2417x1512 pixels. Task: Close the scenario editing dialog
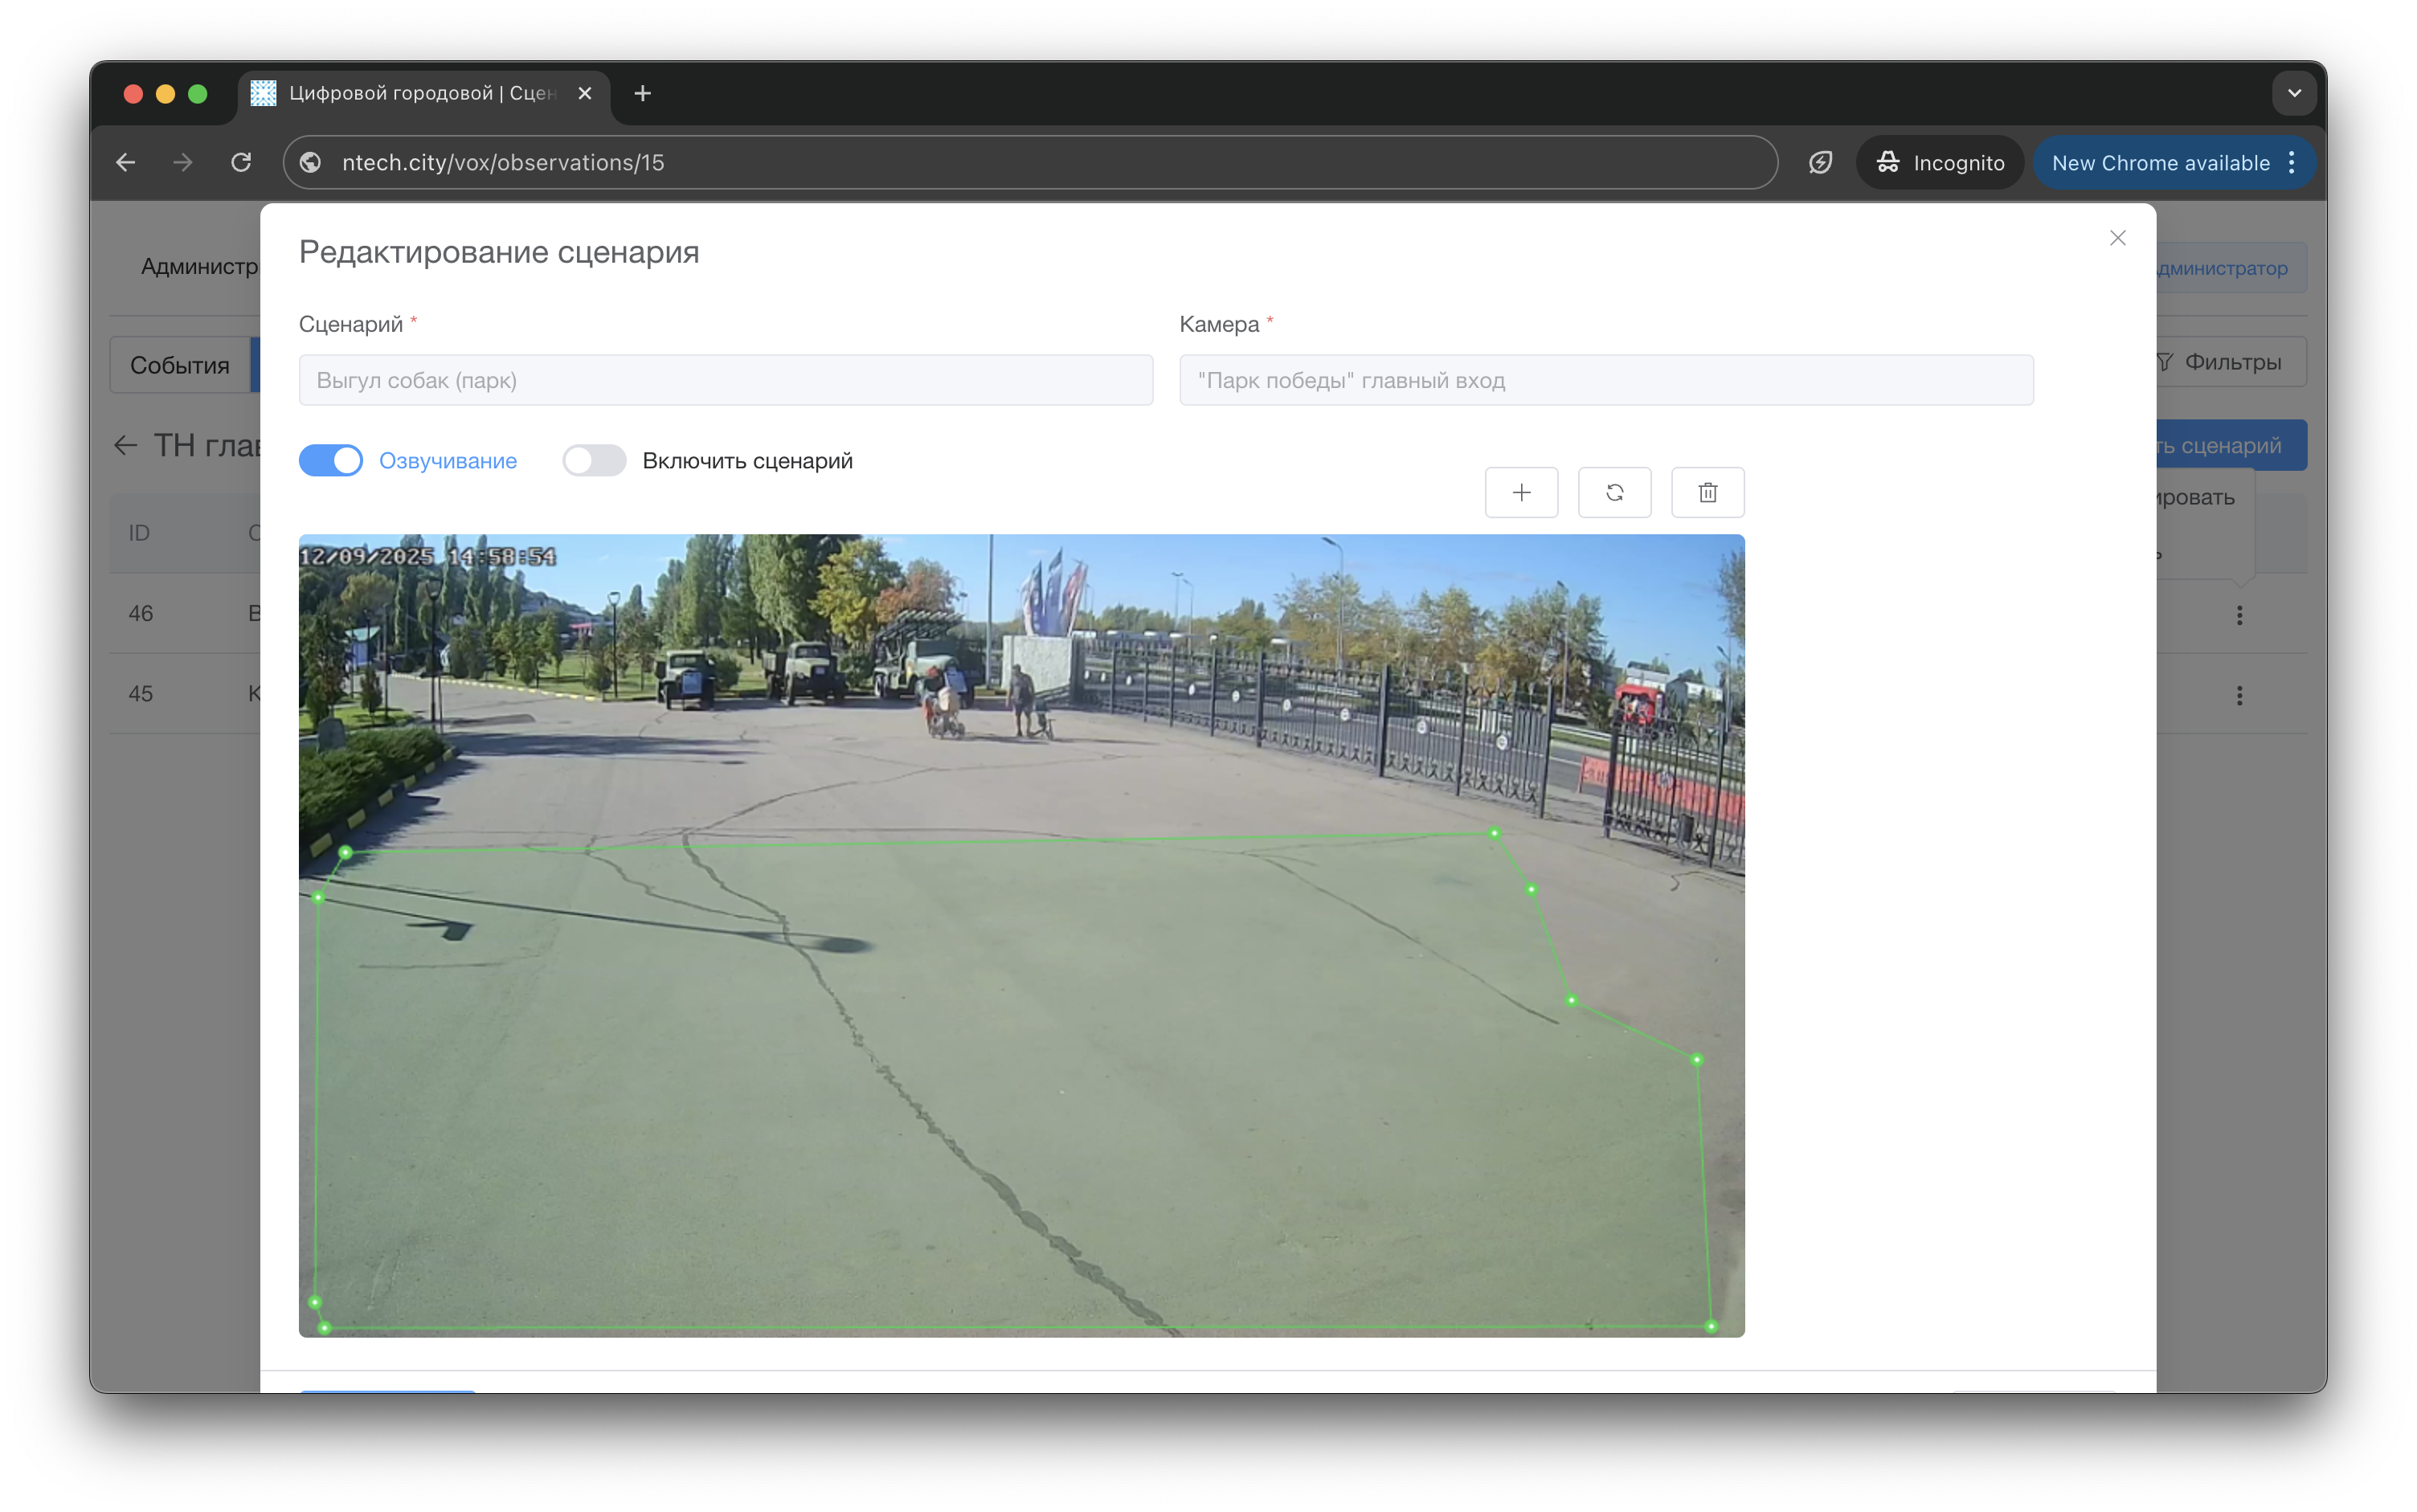click(x=2117, y=238)
